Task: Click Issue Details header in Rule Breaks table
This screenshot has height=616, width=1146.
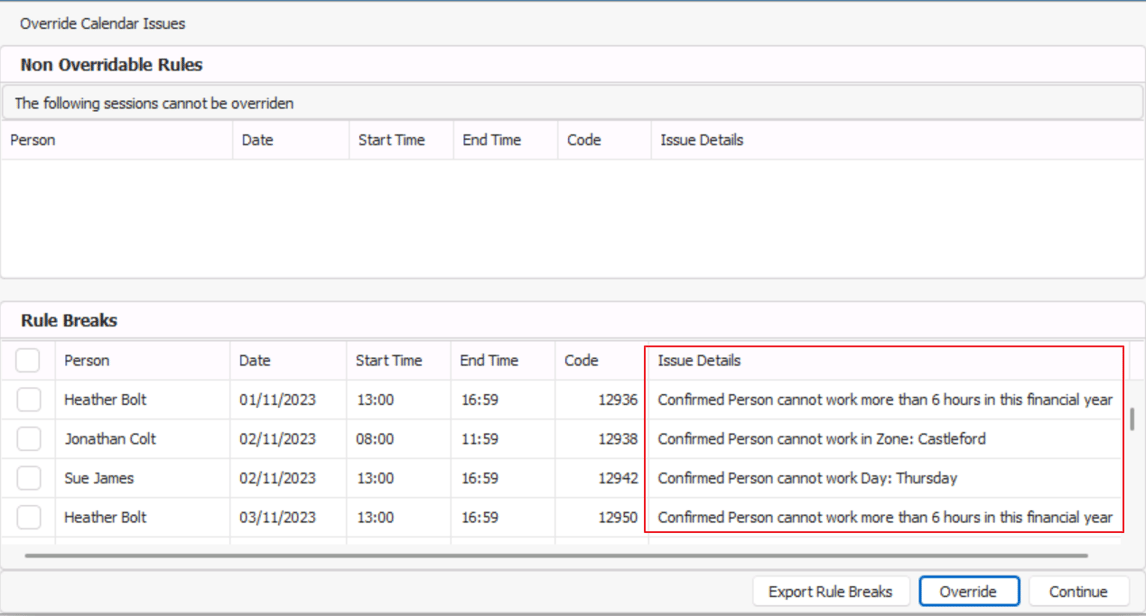Action: tap(699, 360)
